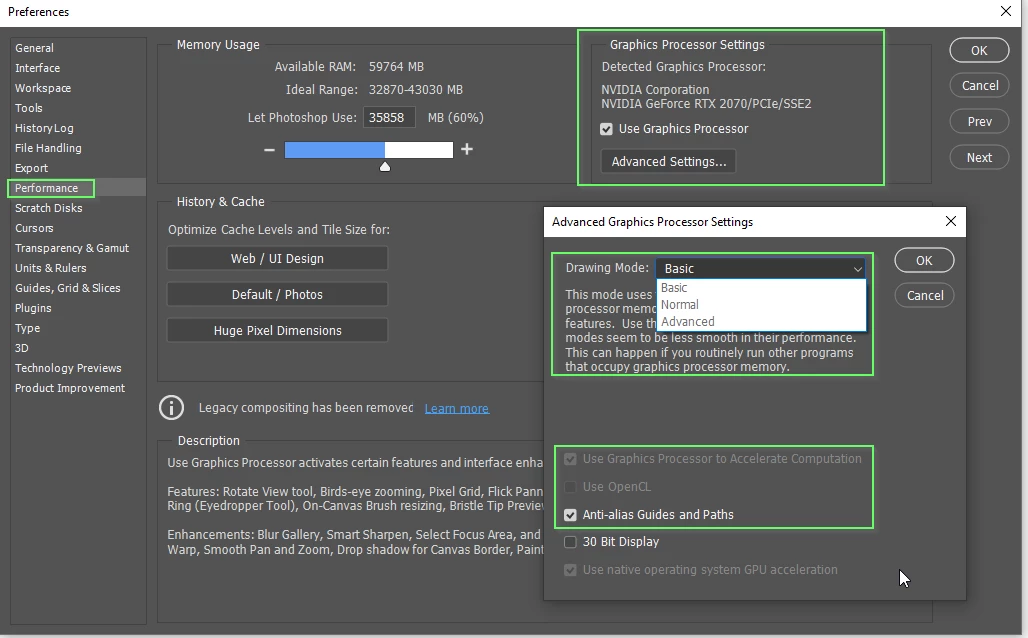
Task: Click Cancel in Advanced Graphics Processor Settings
Action: 924,296
